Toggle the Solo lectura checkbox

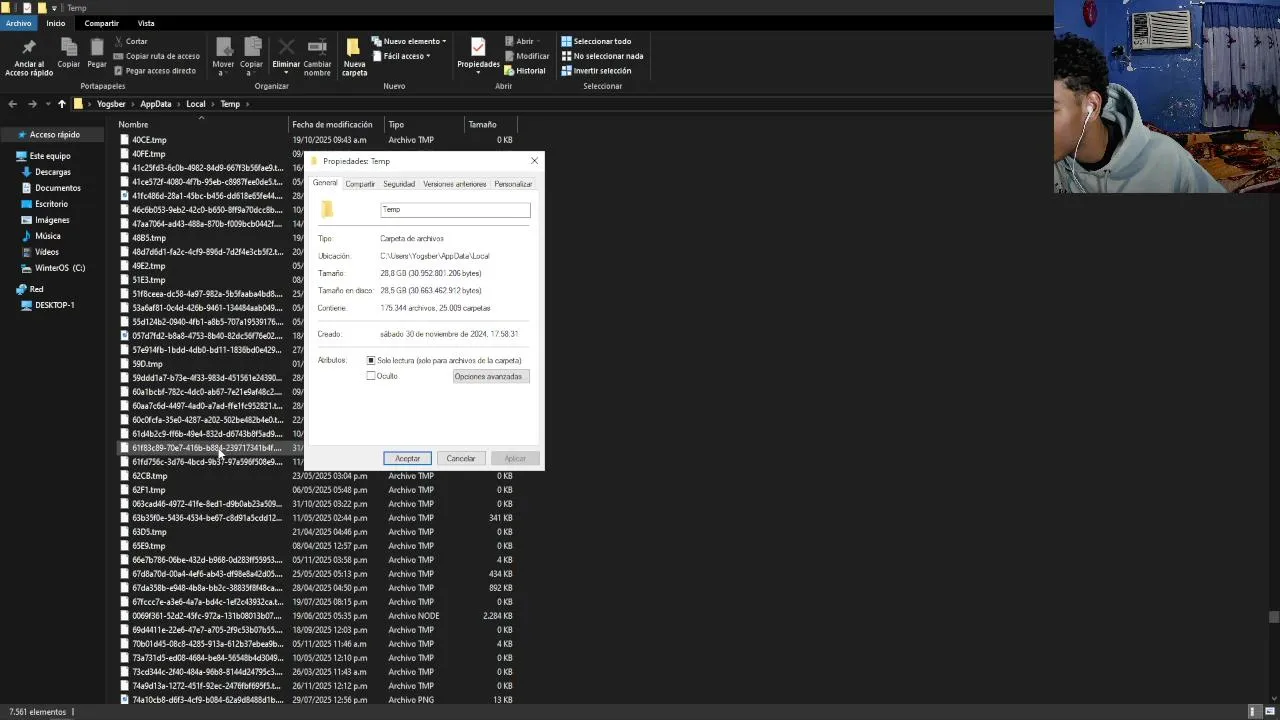coord(371,360)
